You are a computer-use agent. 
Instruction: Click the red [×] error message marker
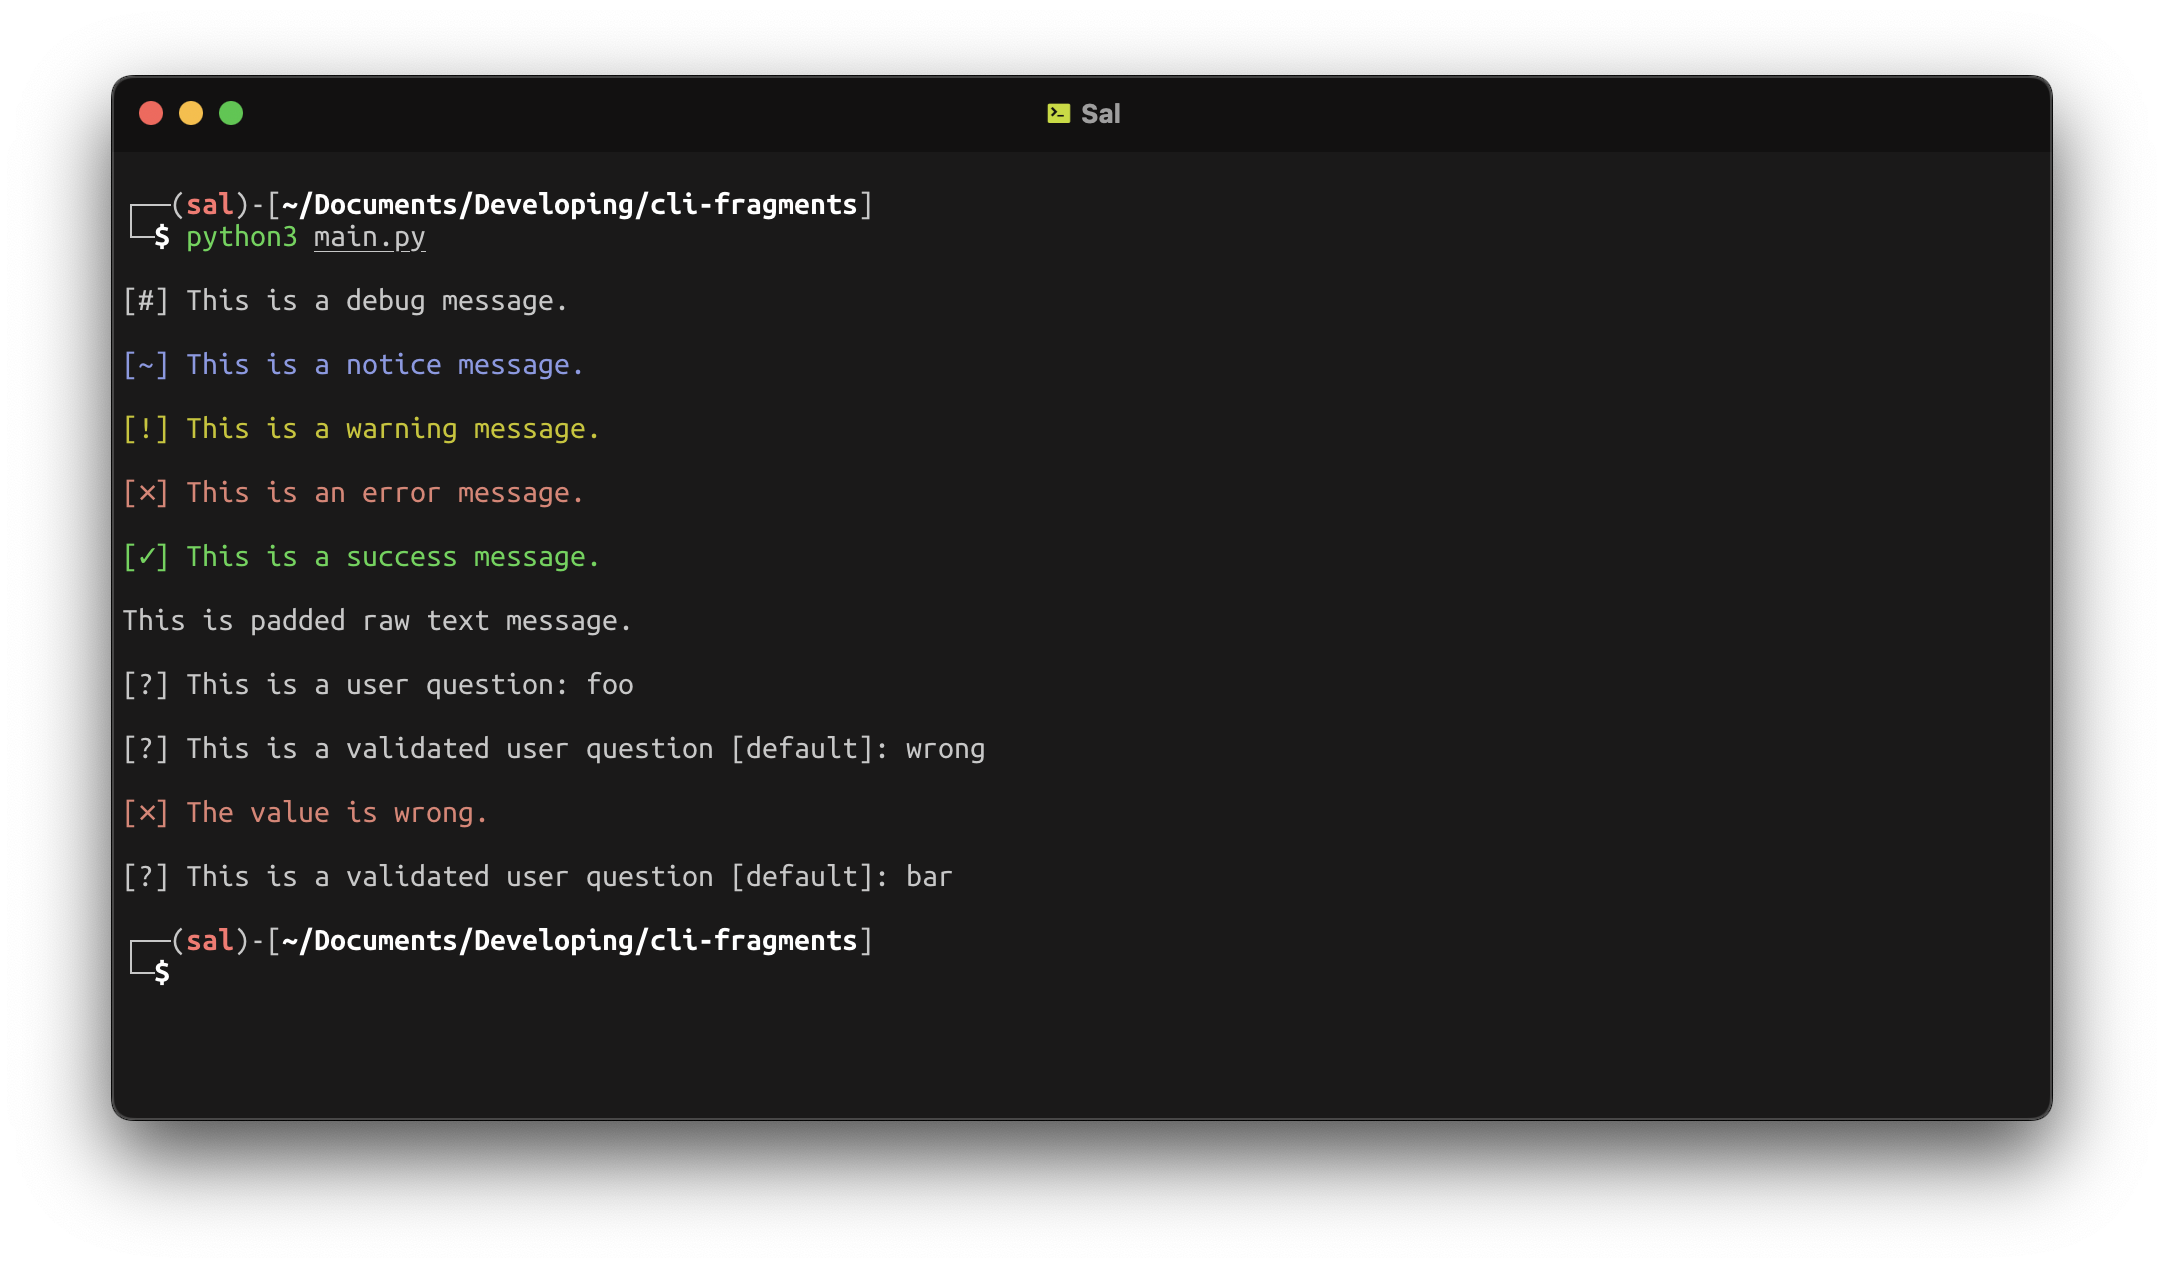[x=146, y=493]
